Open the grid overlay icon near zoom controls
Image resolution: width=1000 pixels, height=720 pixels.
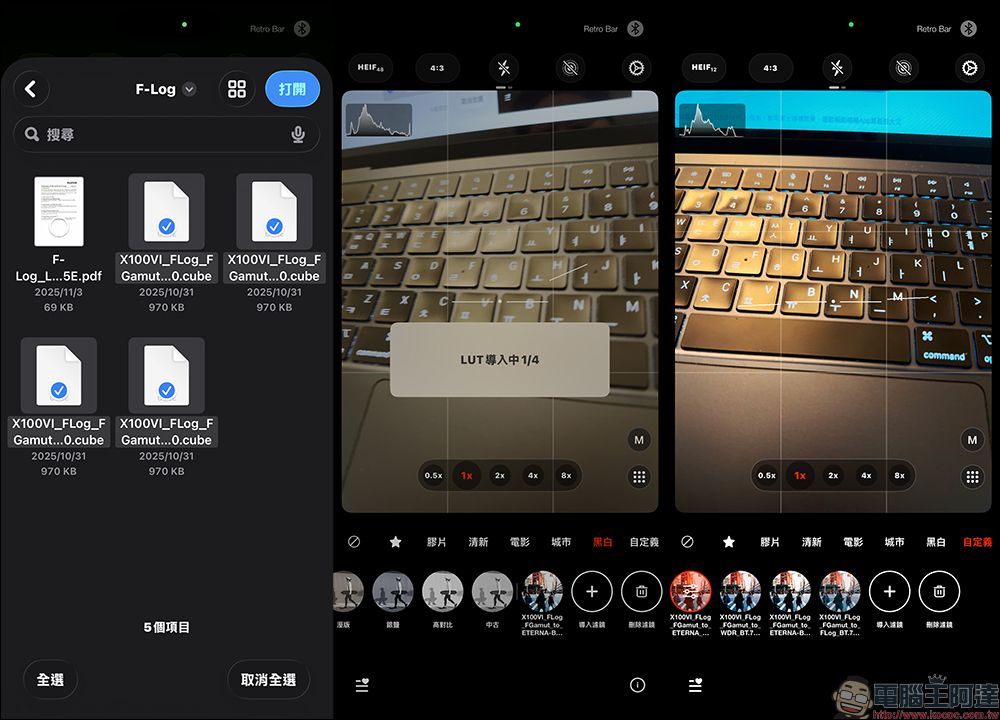(x=639, y=476)
